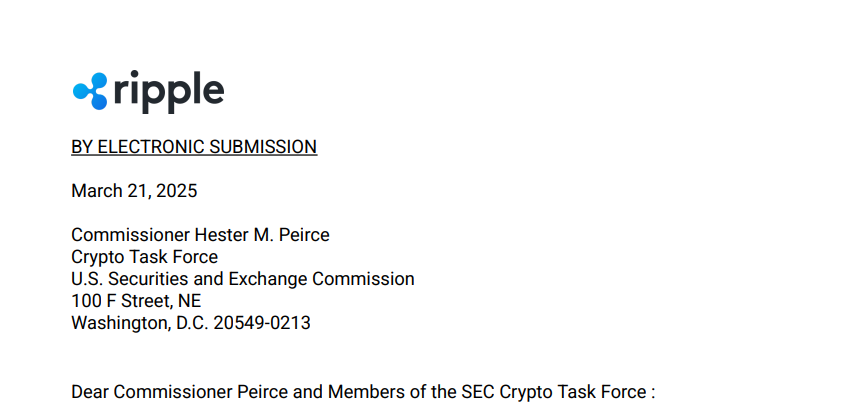
Task: Click the BY ELECTRONIC SUBMISSION underlined heading
Action: coord(194,147)
